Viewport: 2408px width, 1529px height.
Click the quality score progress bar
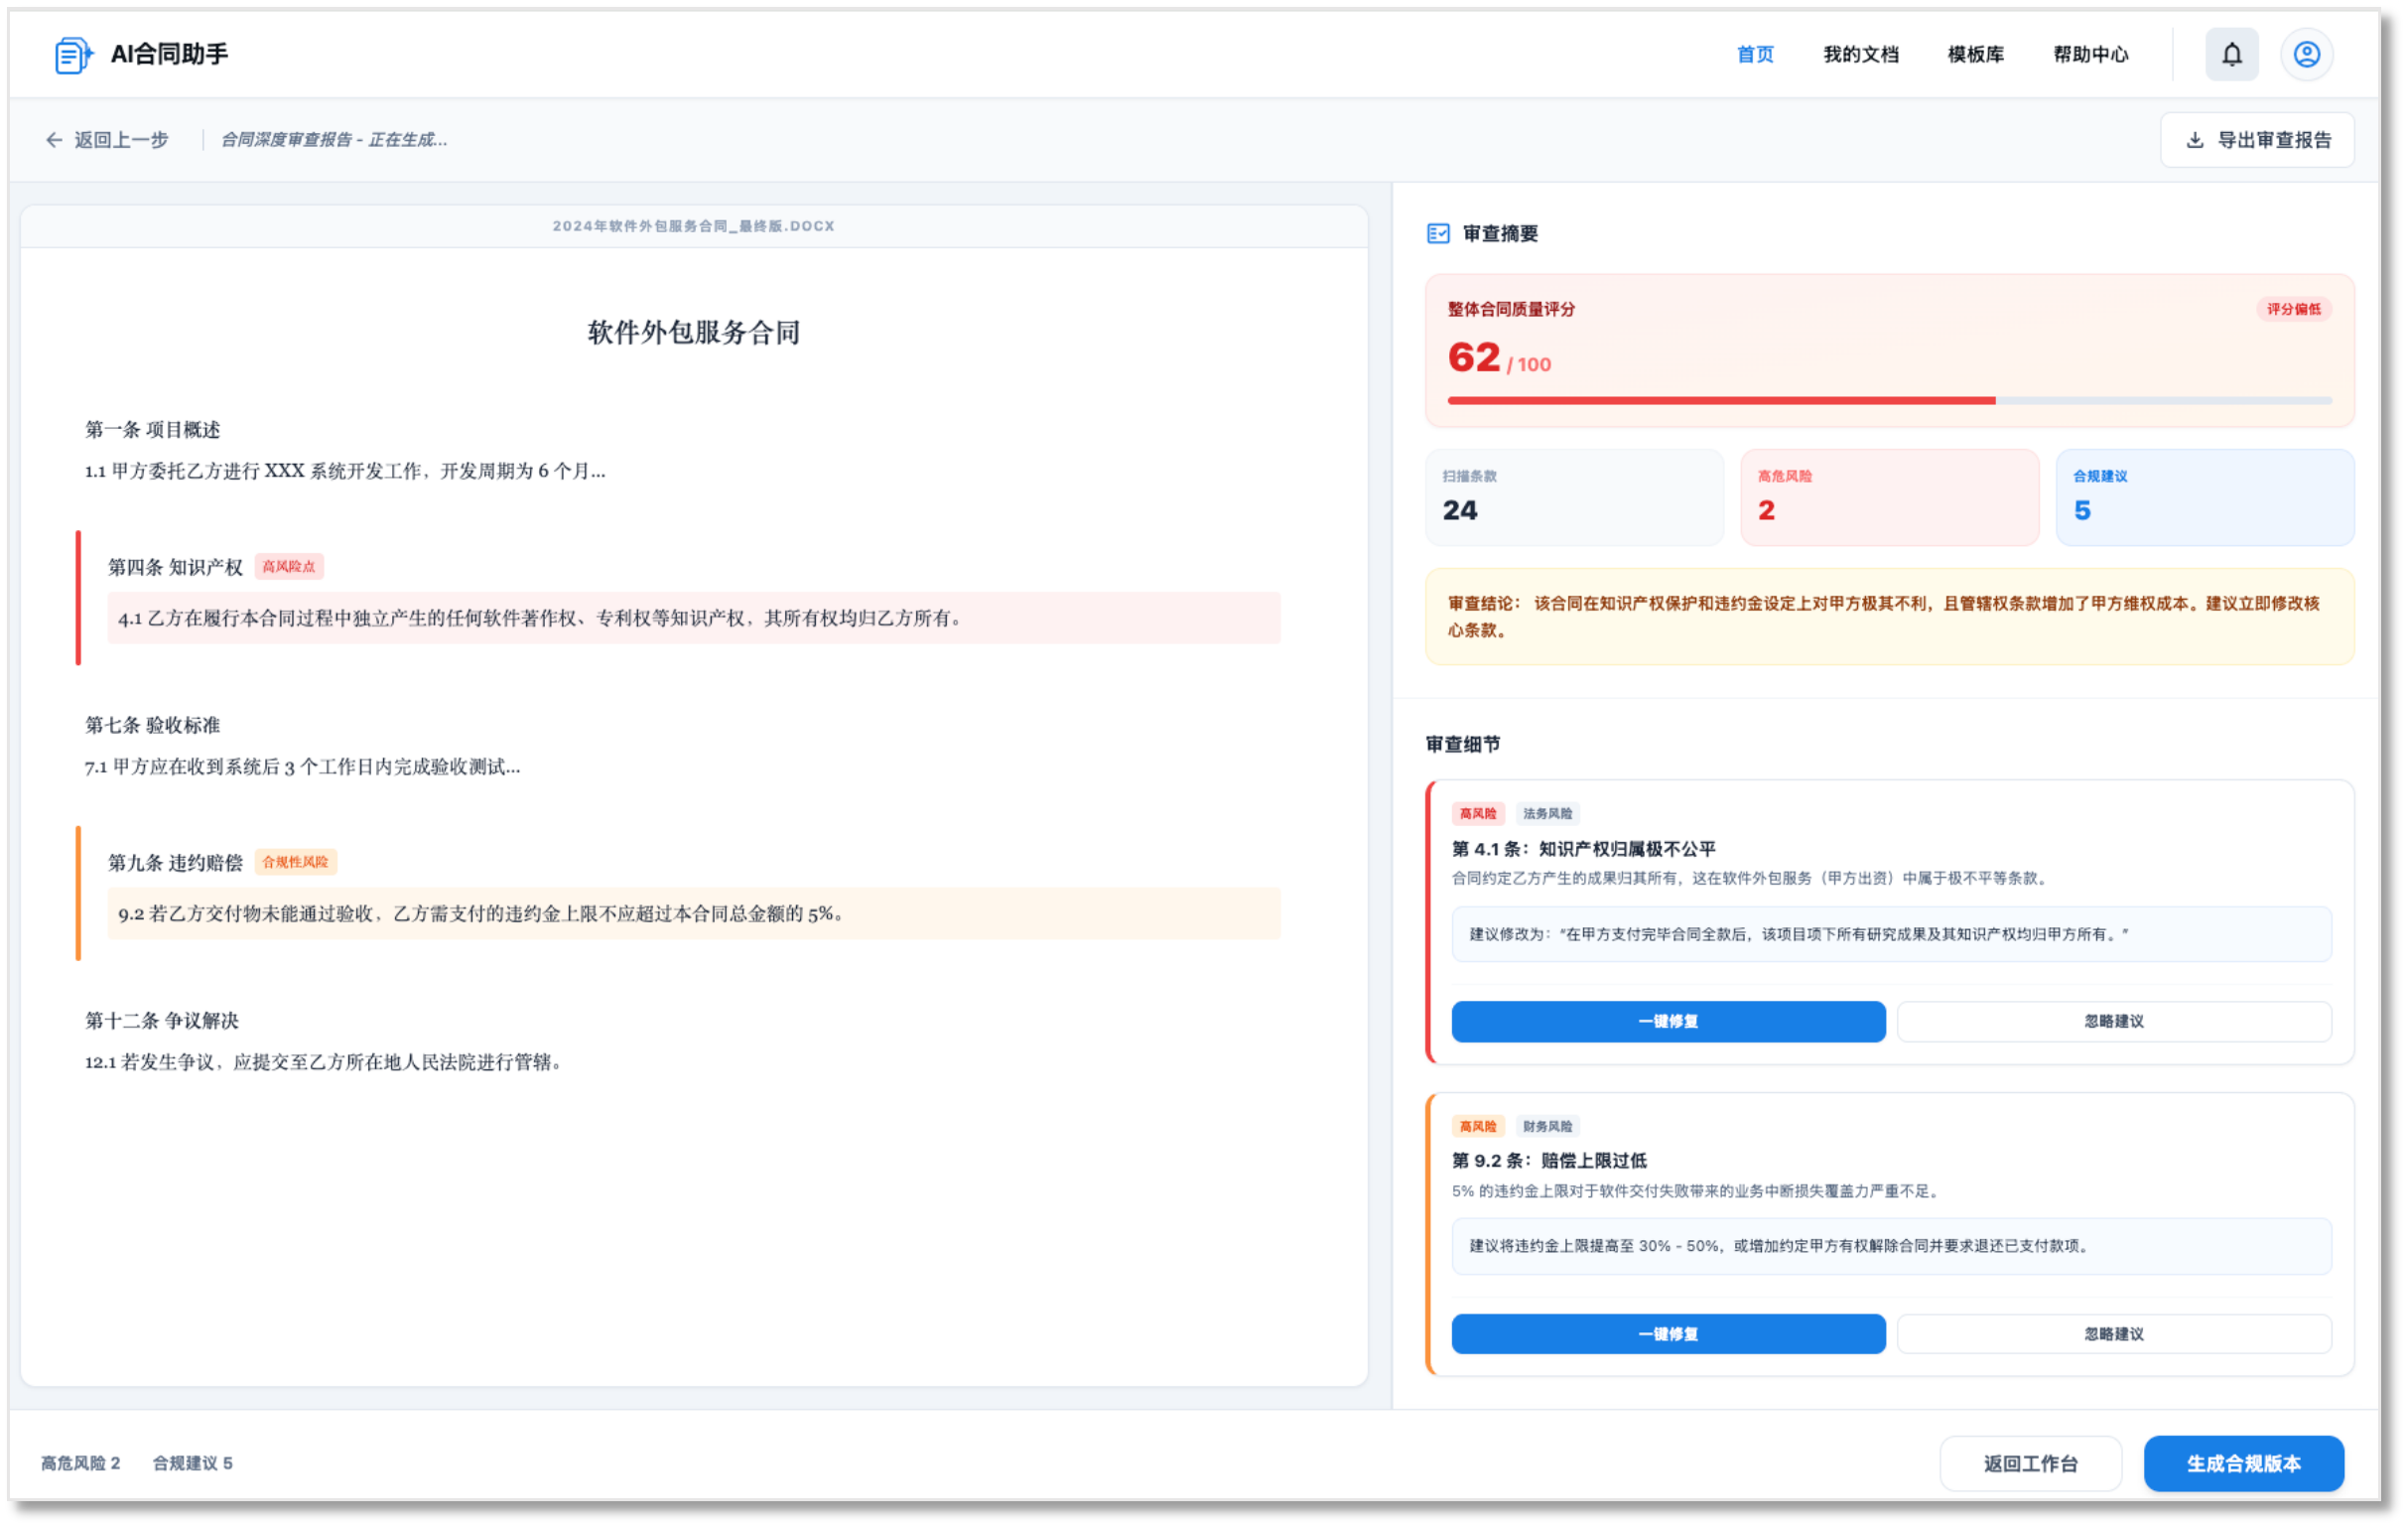[x=1890, y=401]
